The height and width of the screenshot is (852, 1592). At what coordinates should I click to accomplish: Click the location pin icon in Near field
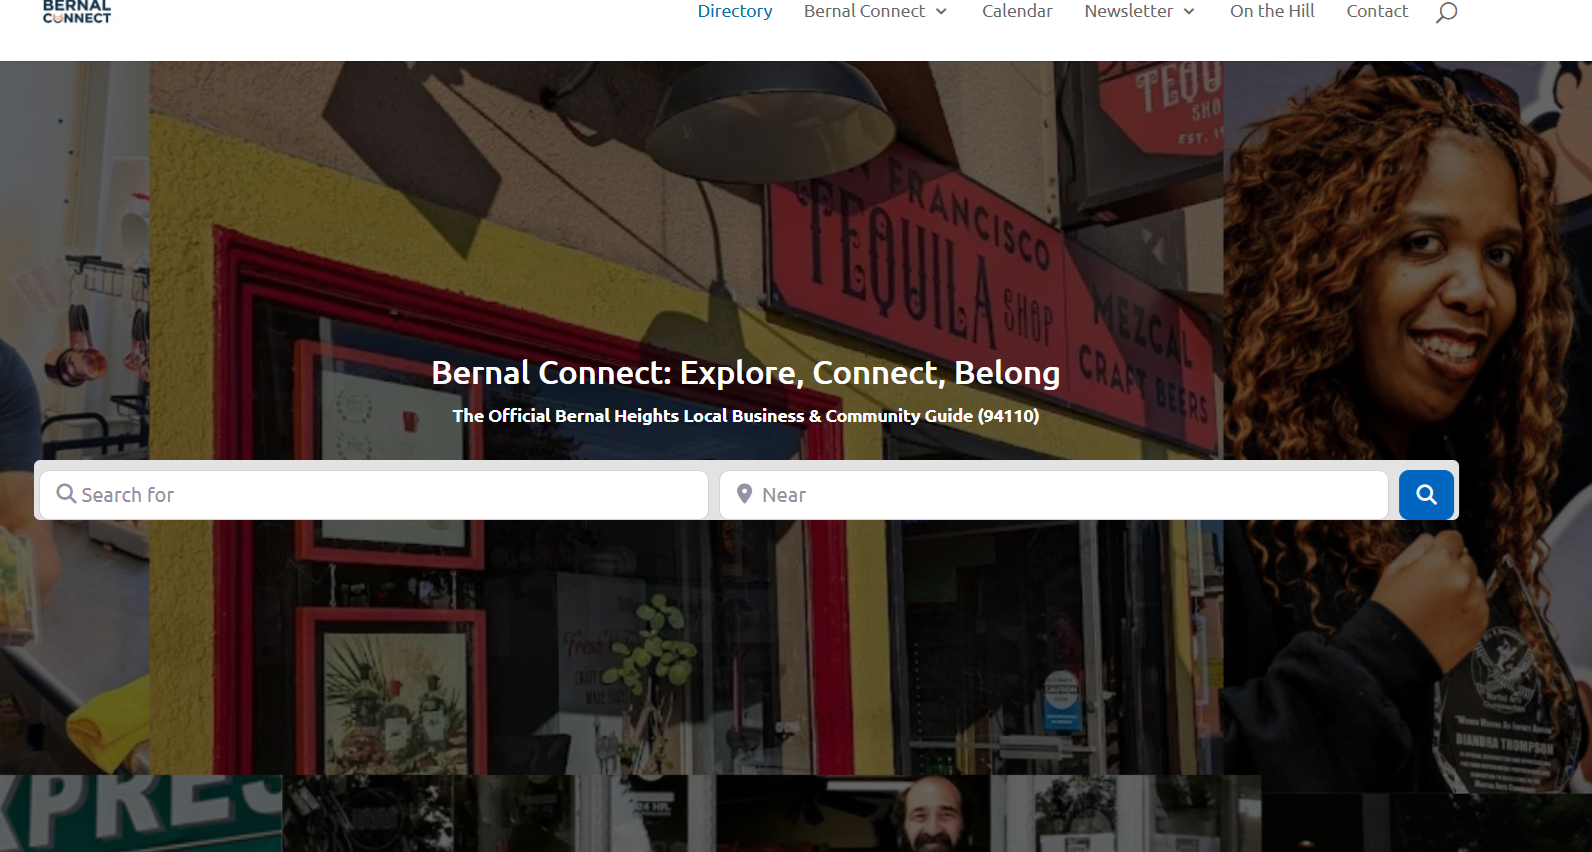click(744, 494)
